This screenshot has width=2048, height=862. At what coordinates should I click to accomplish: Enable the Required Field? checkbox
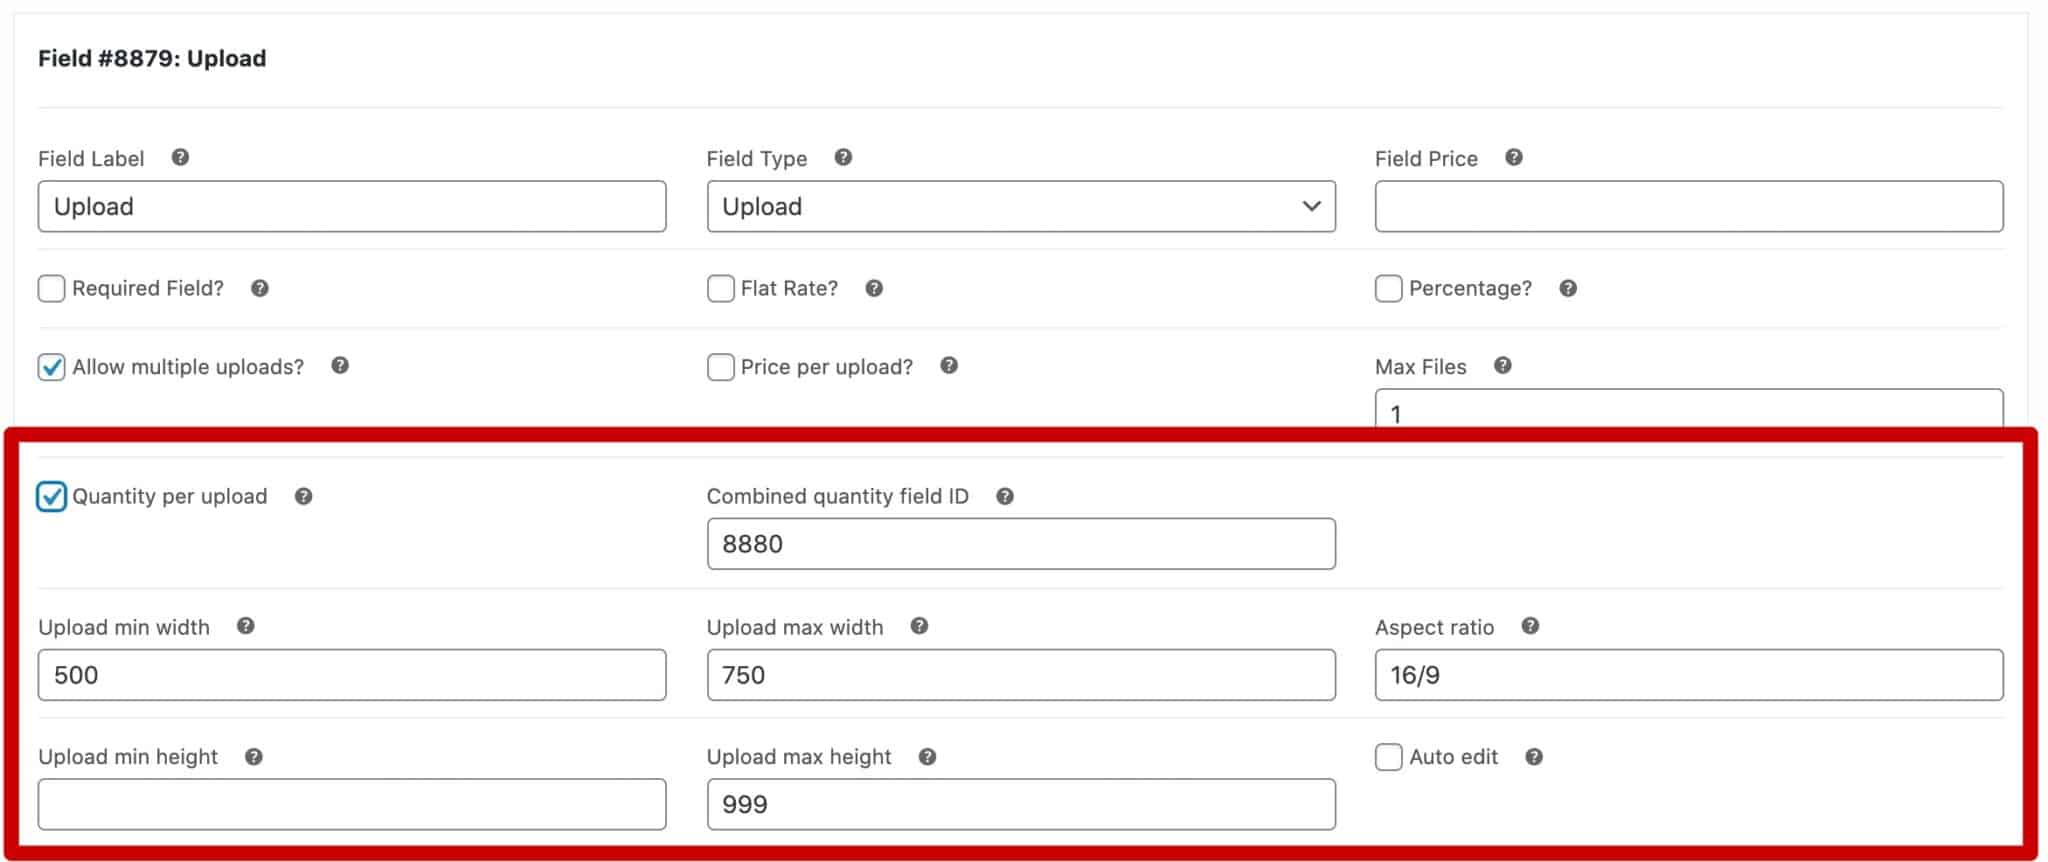[51, 289]
